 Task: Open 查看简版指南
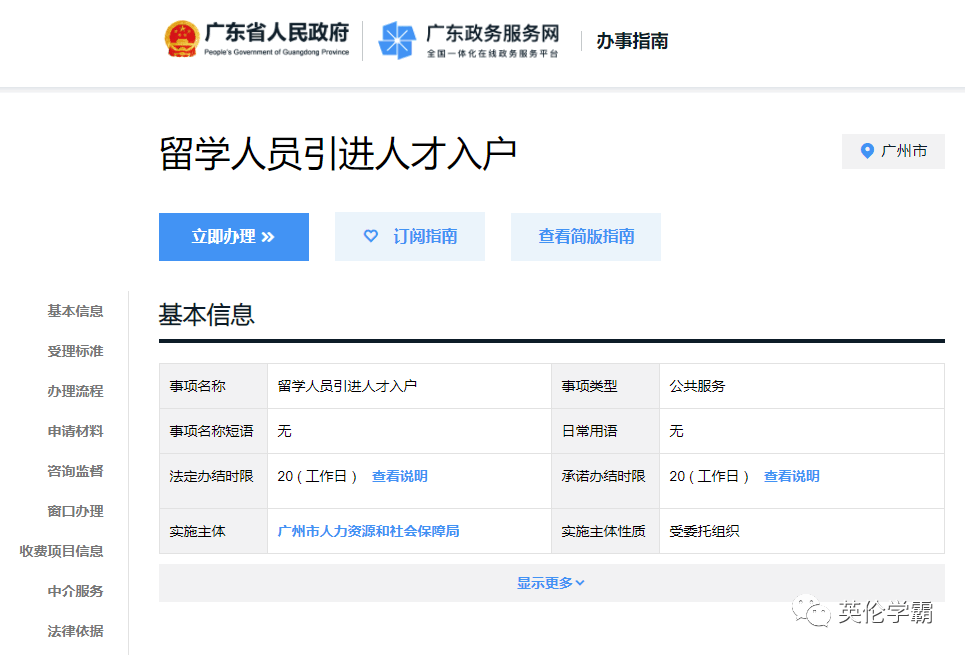(x=586, y=237)
